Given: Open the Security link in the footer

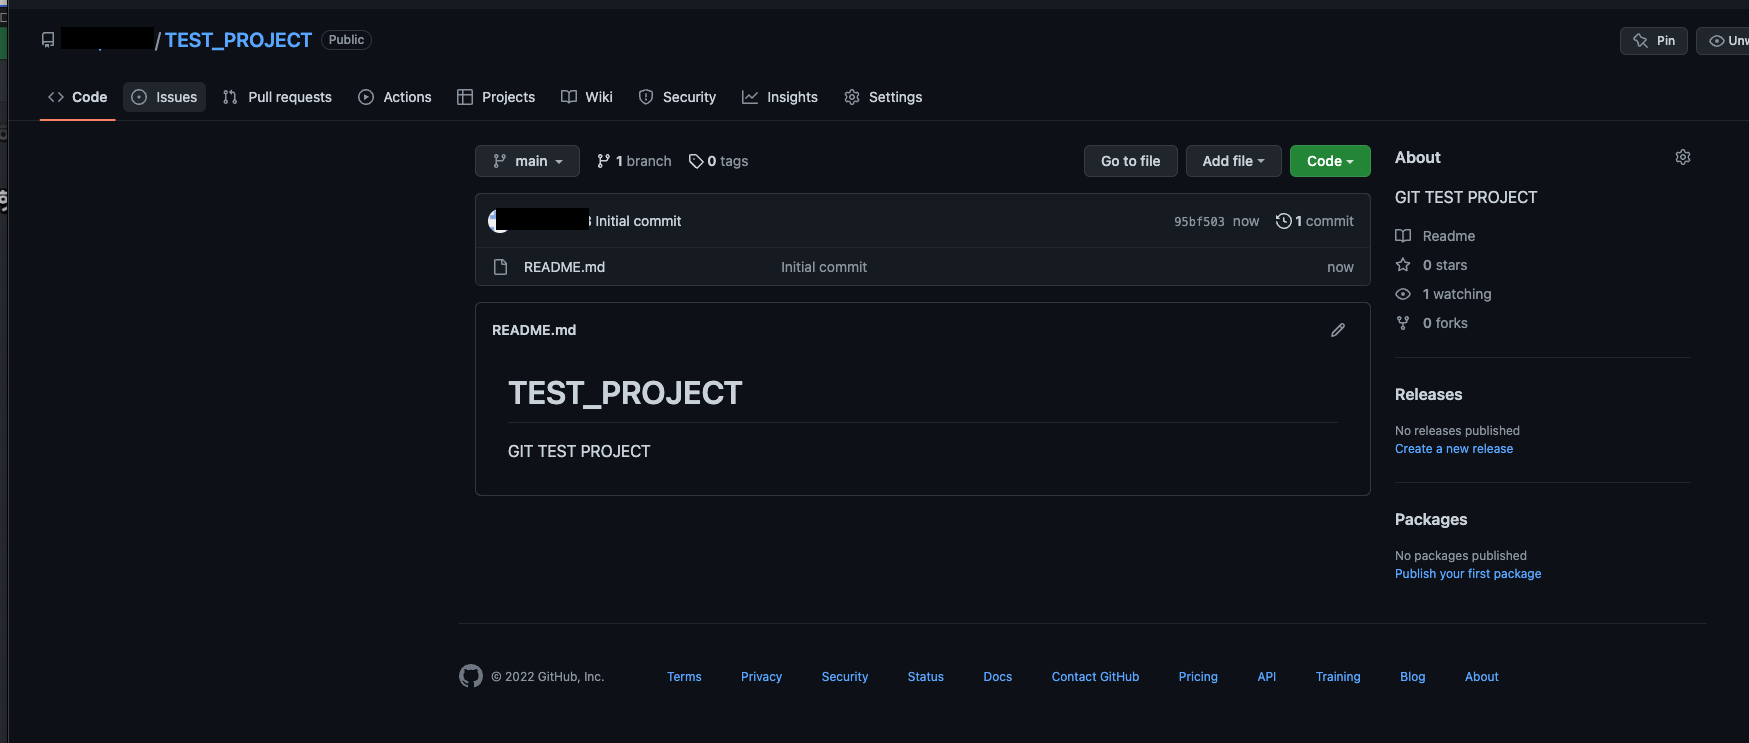Looking at the screenshot, I should click(845, 677).
